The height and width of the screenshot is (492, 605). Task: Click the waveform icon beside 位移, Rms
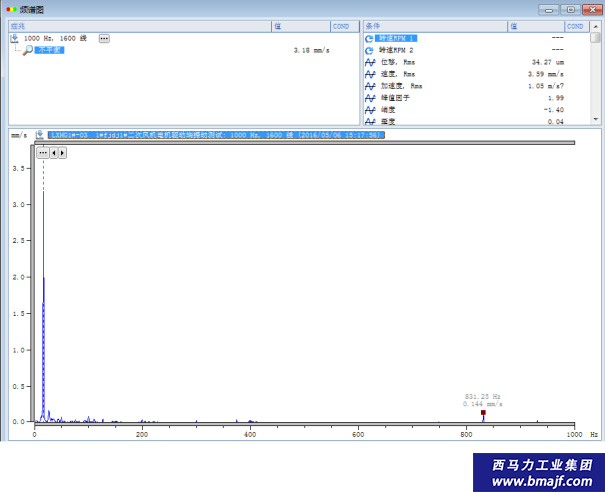click(369, 62)
